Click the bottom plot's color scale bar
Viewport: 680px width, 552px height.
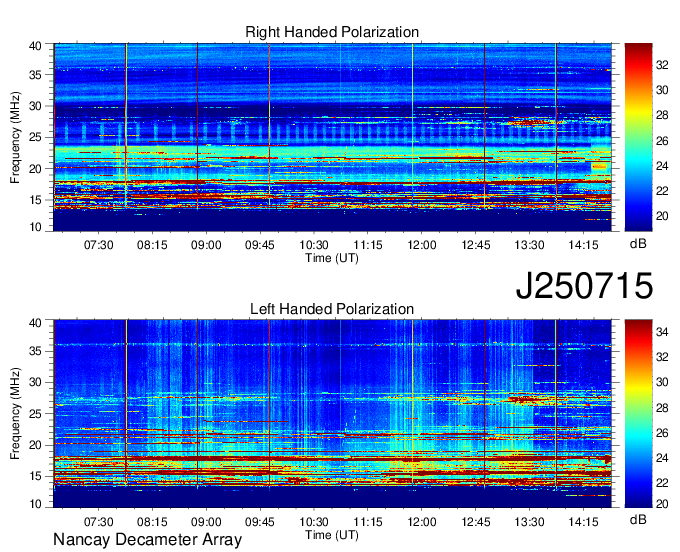coord(638,413)
